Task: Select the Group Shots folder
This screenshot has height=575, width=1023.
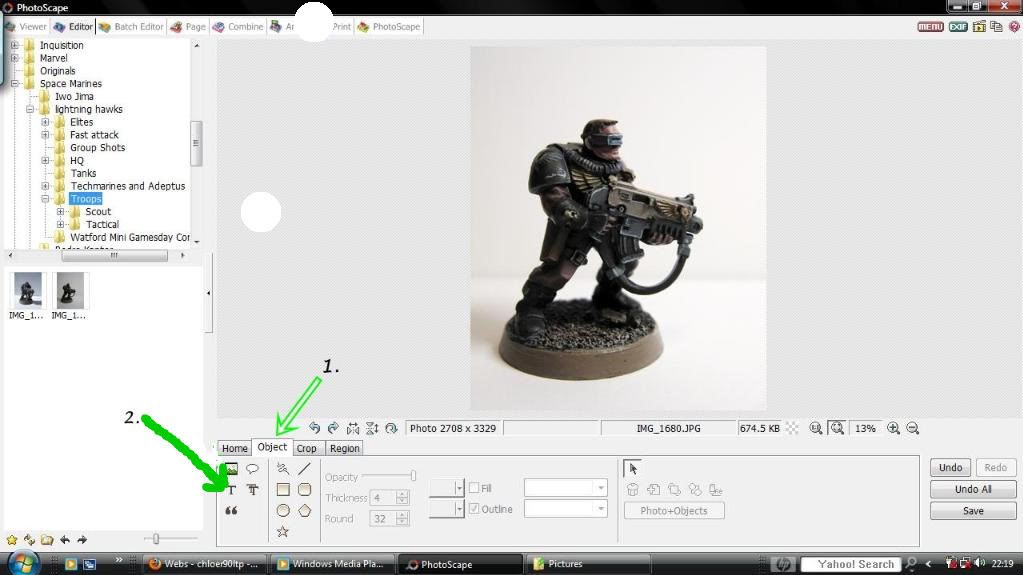Action: click(97, 148)
